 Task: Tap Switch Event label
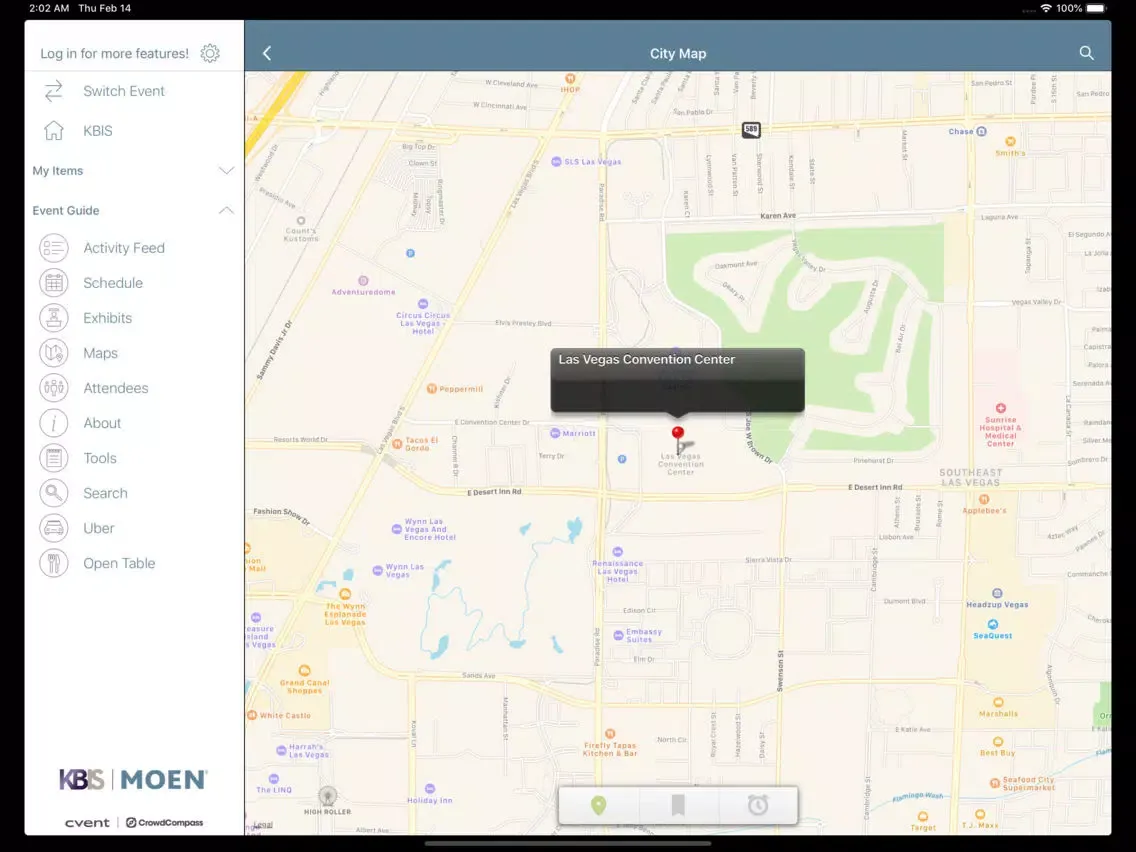tap(124, 91)
